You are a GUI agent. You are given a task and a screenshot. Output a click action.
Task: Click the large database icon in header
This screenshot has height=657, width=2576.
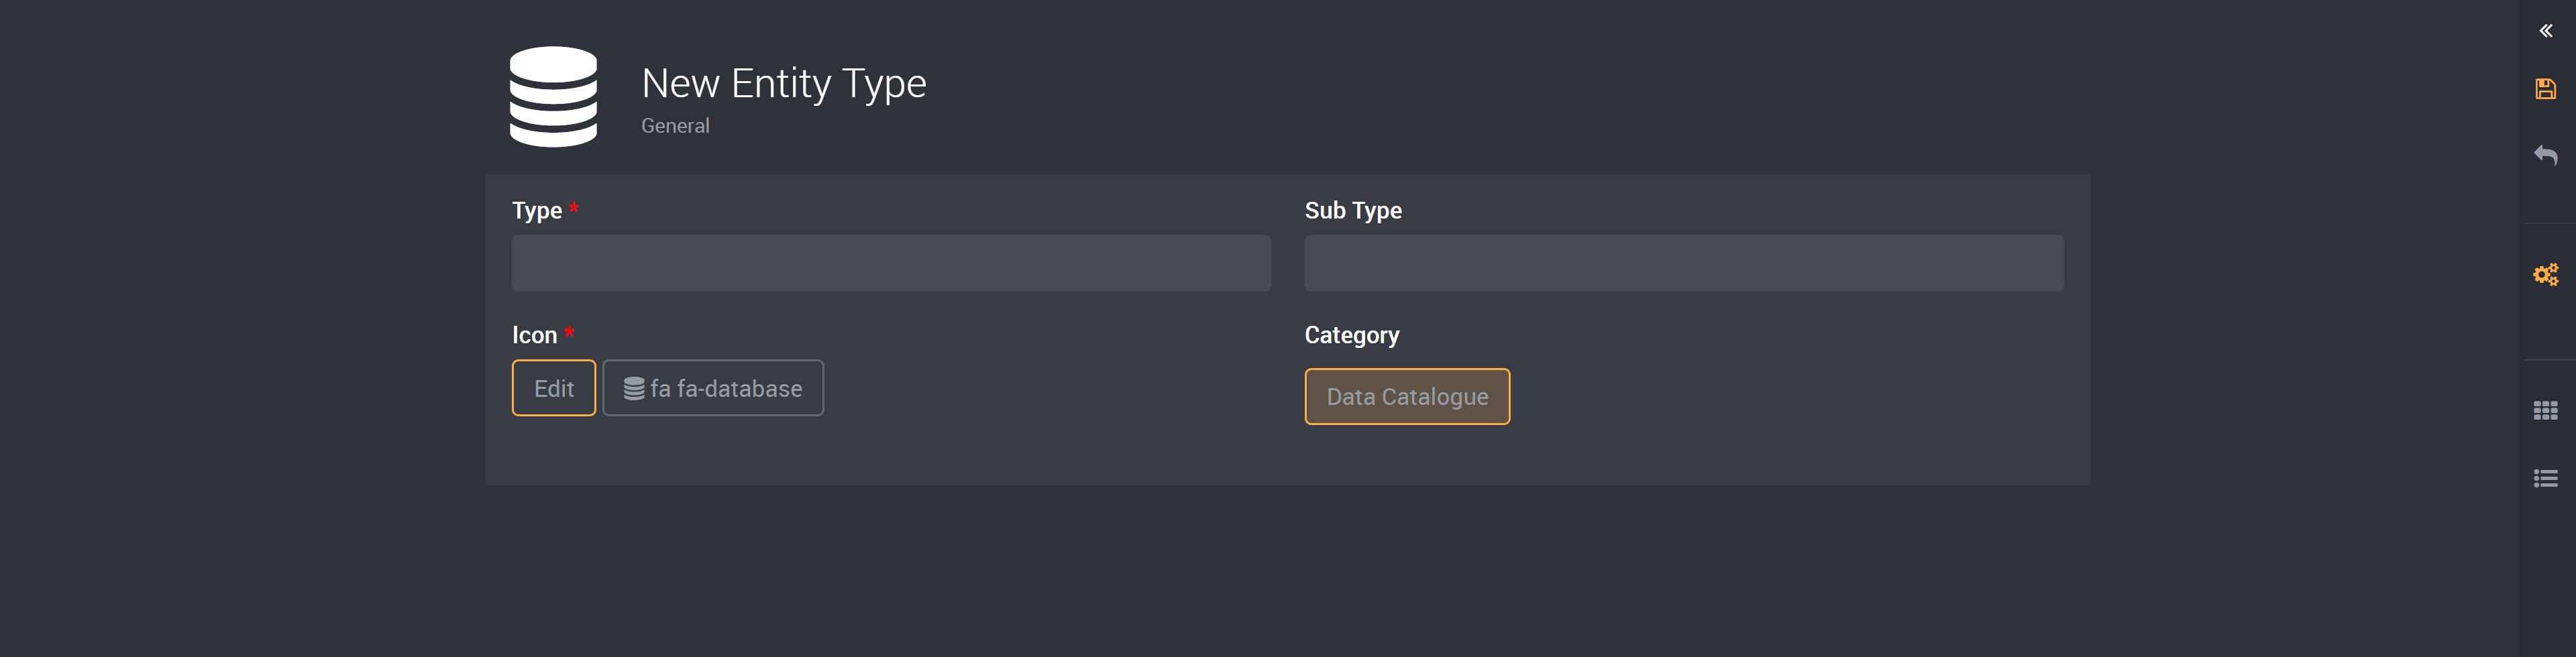click(x=553, y=97)
